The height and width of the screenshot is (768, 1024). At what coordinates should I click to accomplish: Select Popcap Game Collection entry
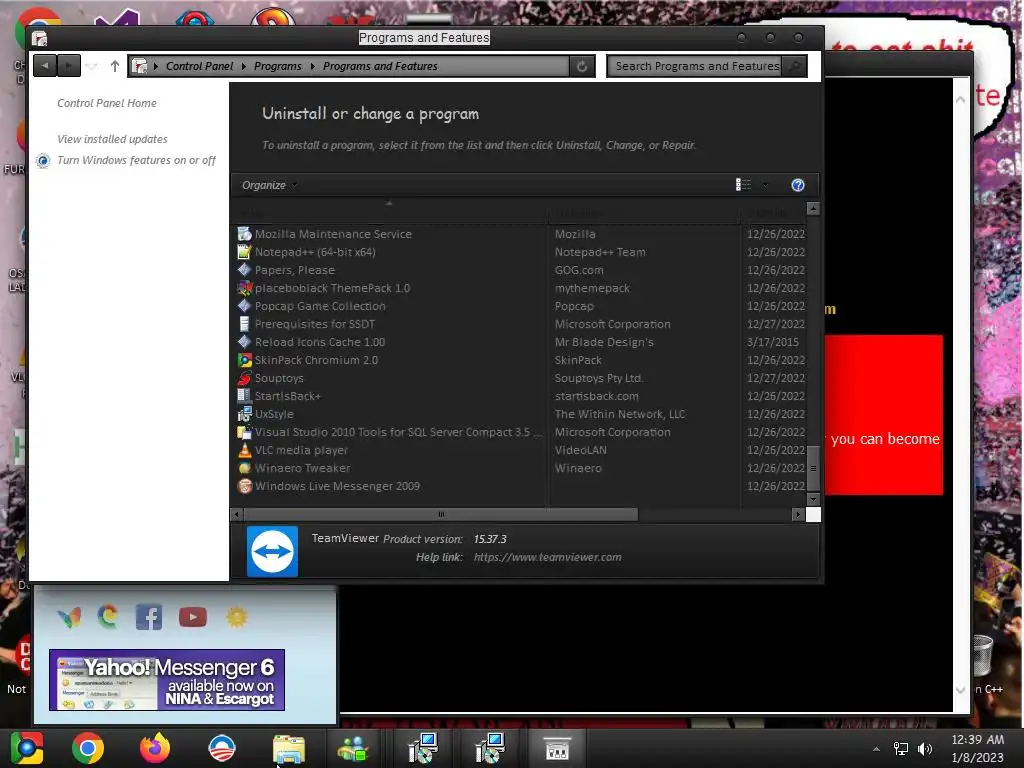tap(320, 306)
